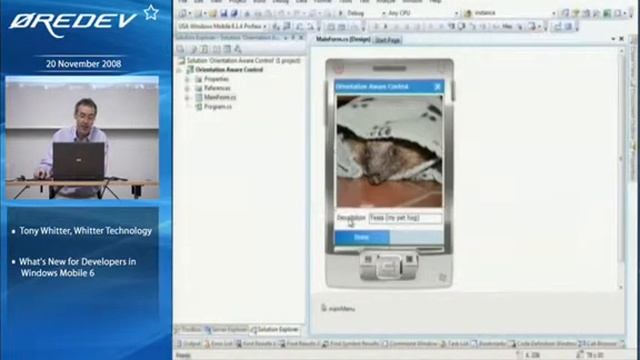This screenshot has width=640, height=360.
Task: Select the Properties folder in the tree
Action: click(216, 79)
